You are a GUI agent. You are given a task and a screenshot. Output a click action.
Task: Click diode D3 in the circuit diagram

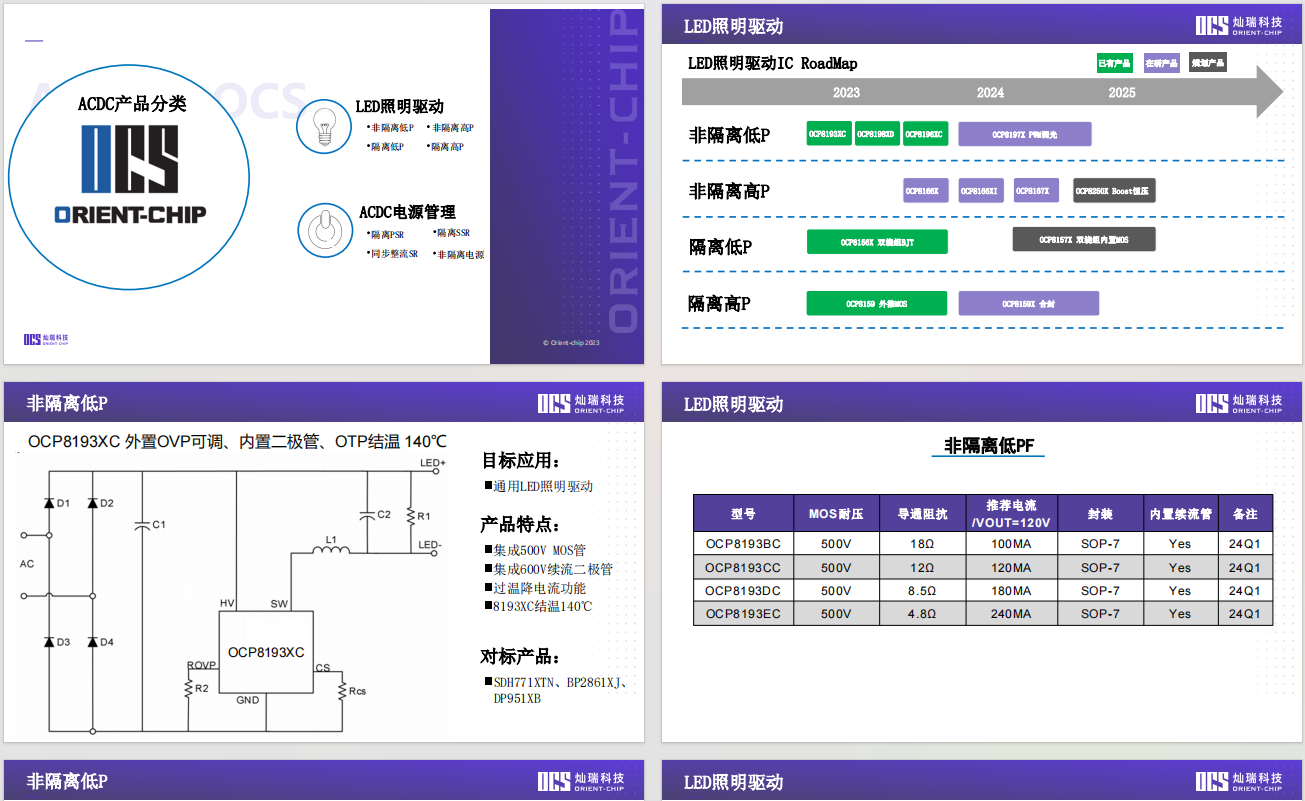click(x=49, y=642)
